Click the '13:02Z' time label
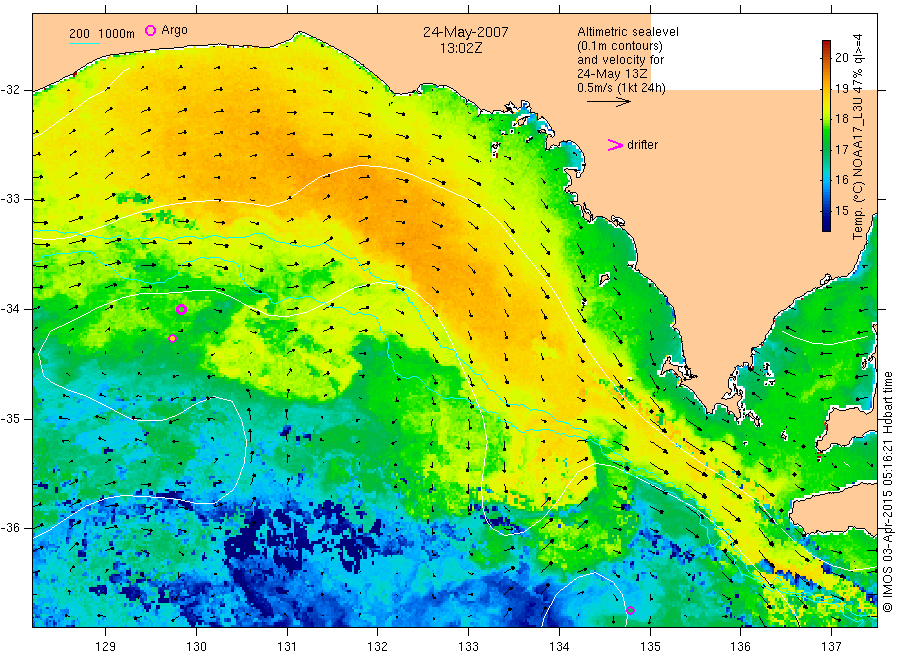900x660 pixels. (461, 49)
